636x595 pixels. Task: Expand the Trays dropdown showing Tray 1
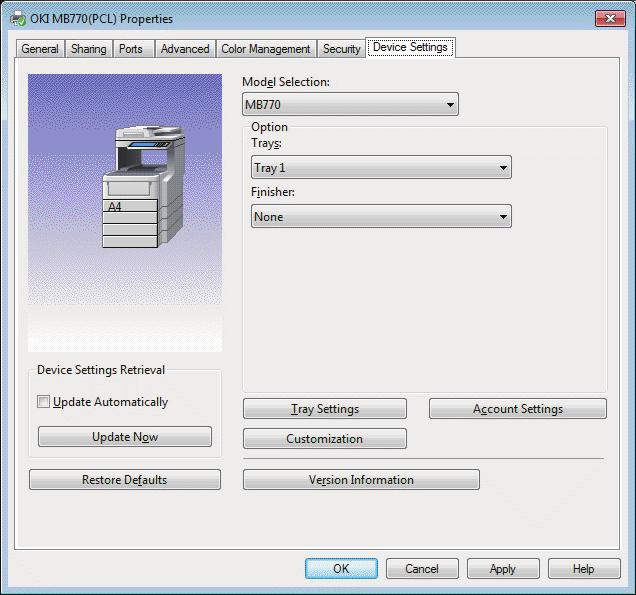(x=381, y=167)
